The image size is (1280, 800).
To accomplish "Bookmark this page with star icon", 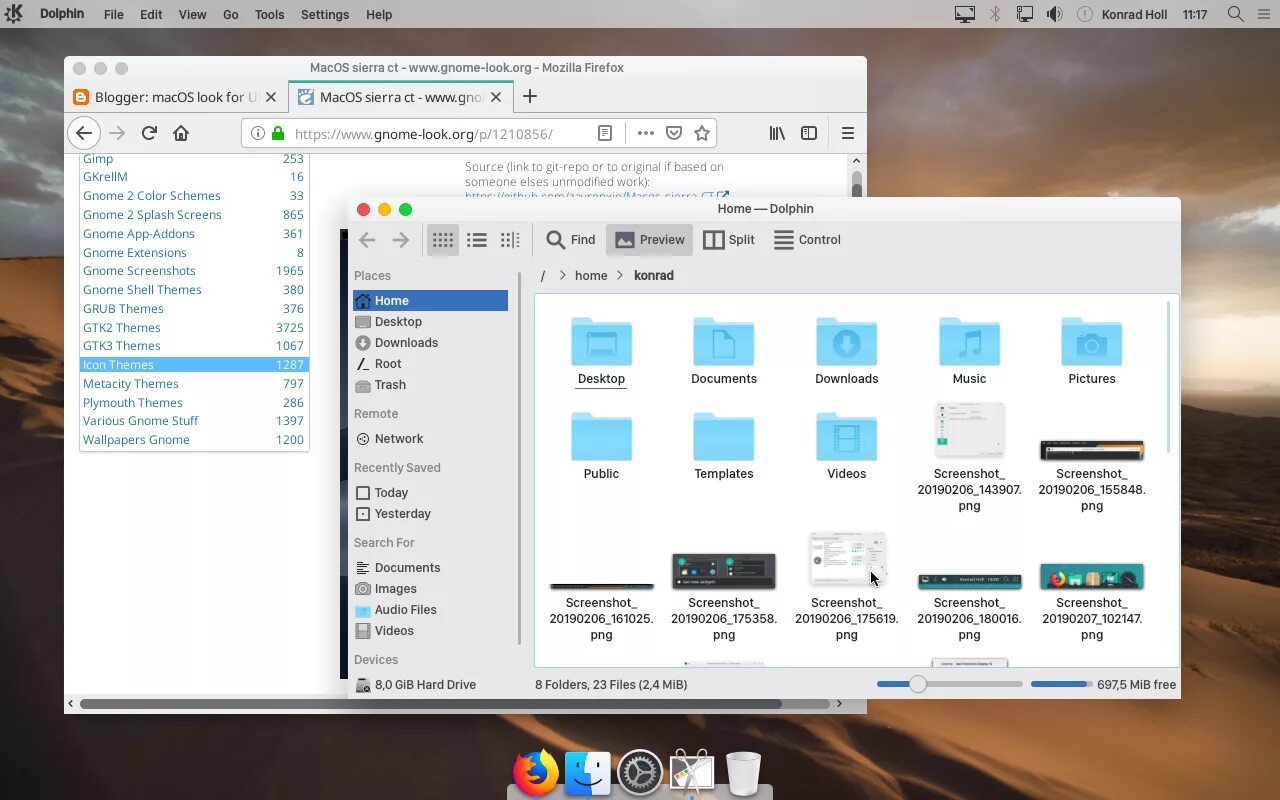I will [x=702, y=133].
